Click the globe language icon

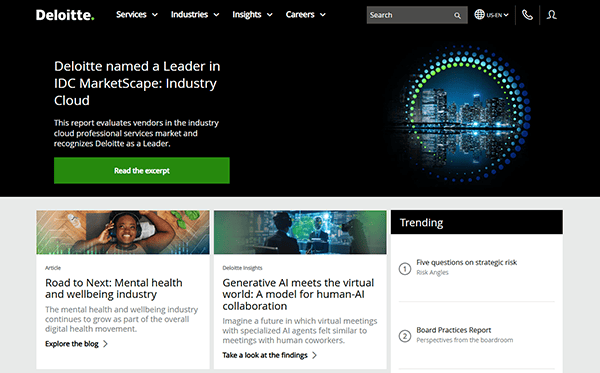click(x=479, y=15)
